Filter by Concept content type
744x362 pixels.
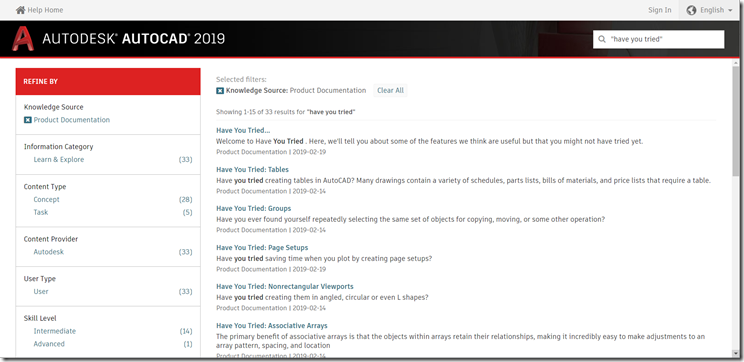[46, 199]
